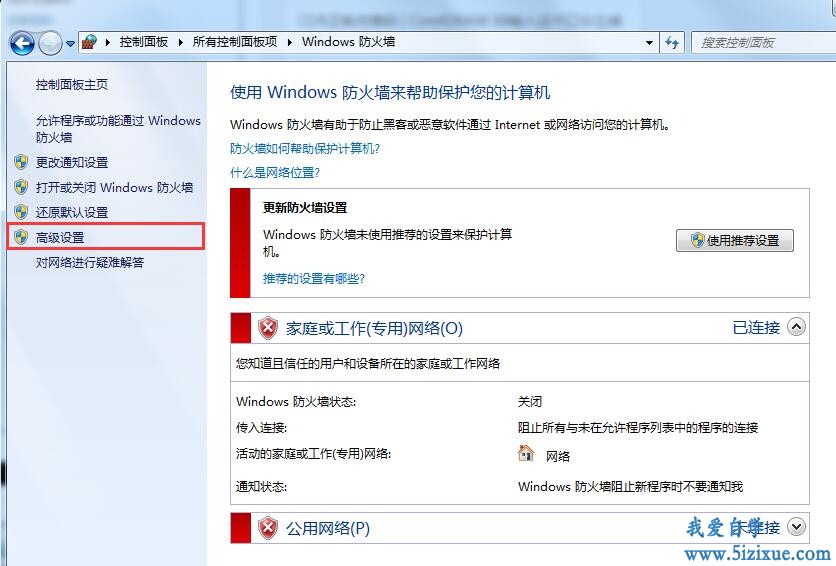This screenshot has width=836, height=566.
Task: Select 控制面板 in the breadcrumb
Action: (143, 42)
